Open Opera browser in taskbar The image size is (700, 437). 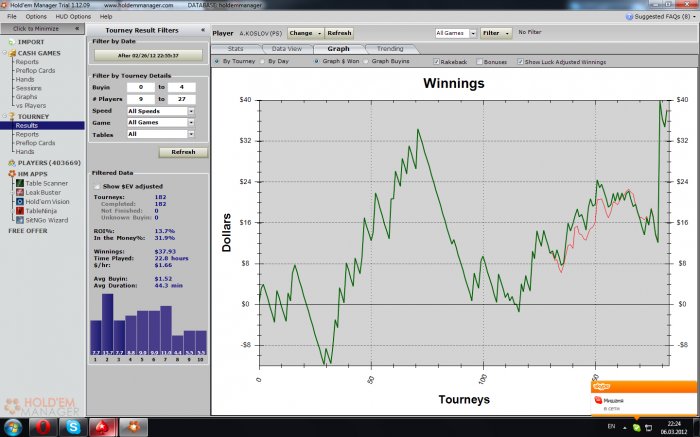43,427
